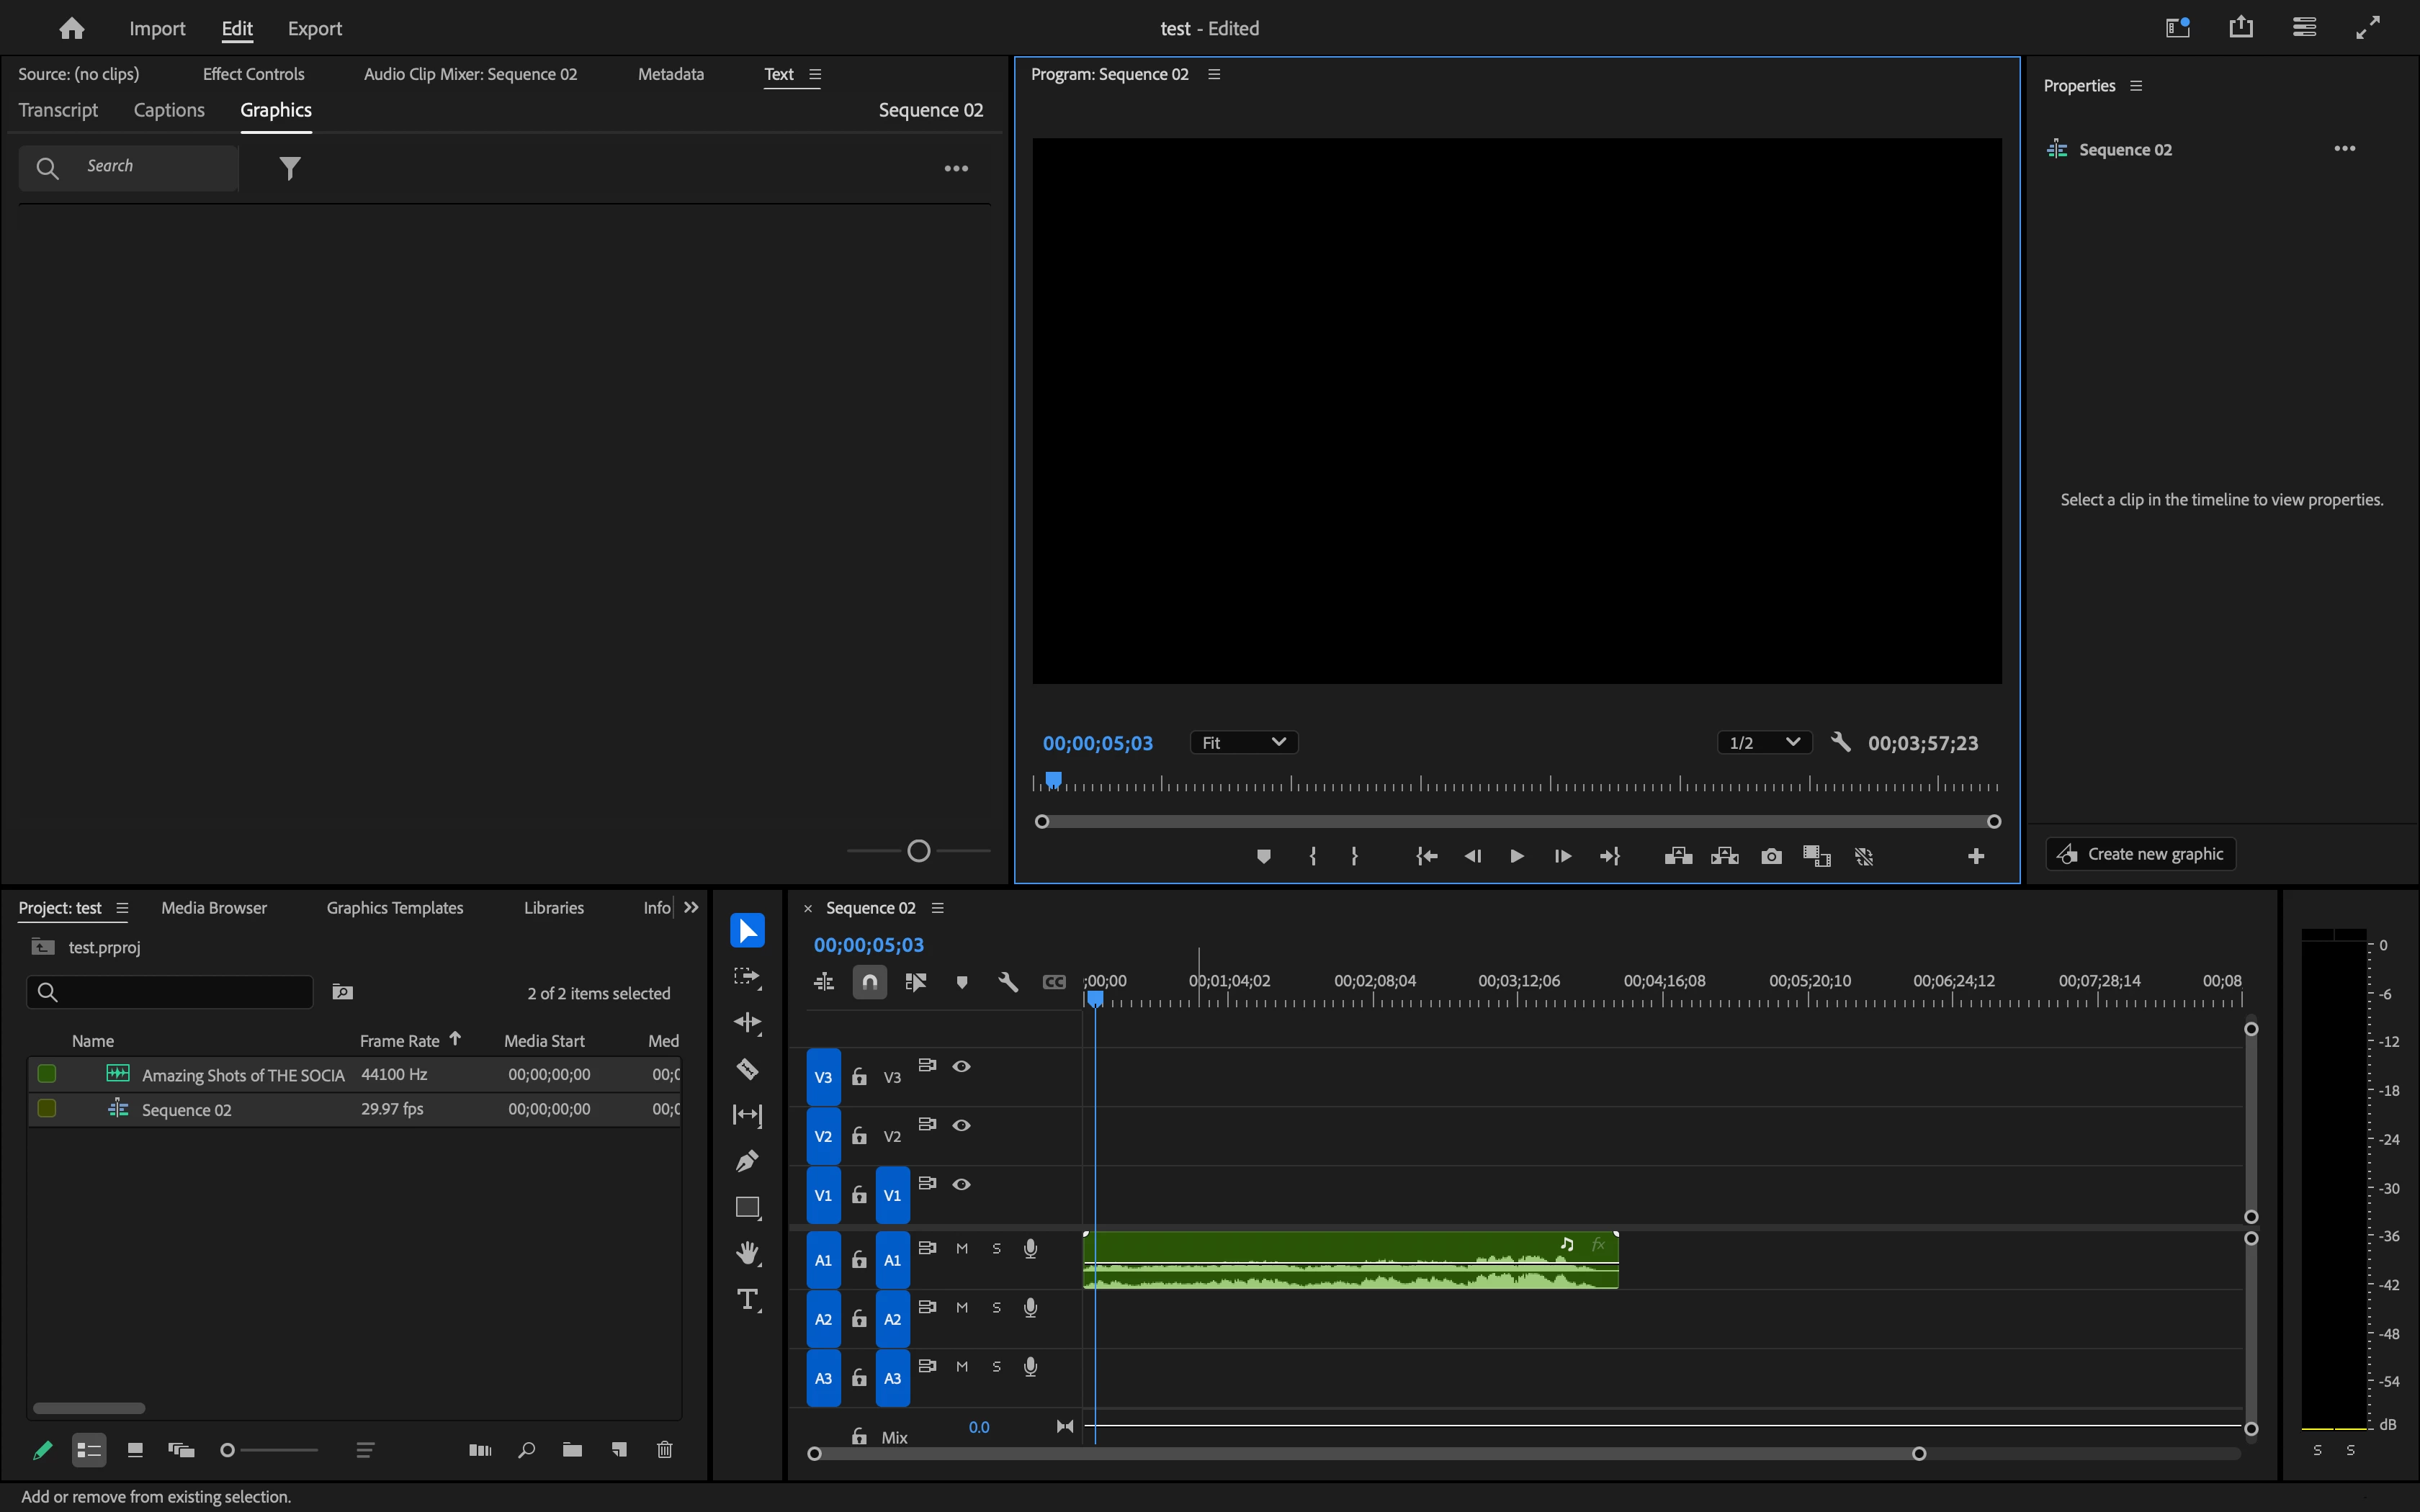This screenshot has height=1512, width=2420.
Task: Select the Pen tool
Action: pos(747,1161)
